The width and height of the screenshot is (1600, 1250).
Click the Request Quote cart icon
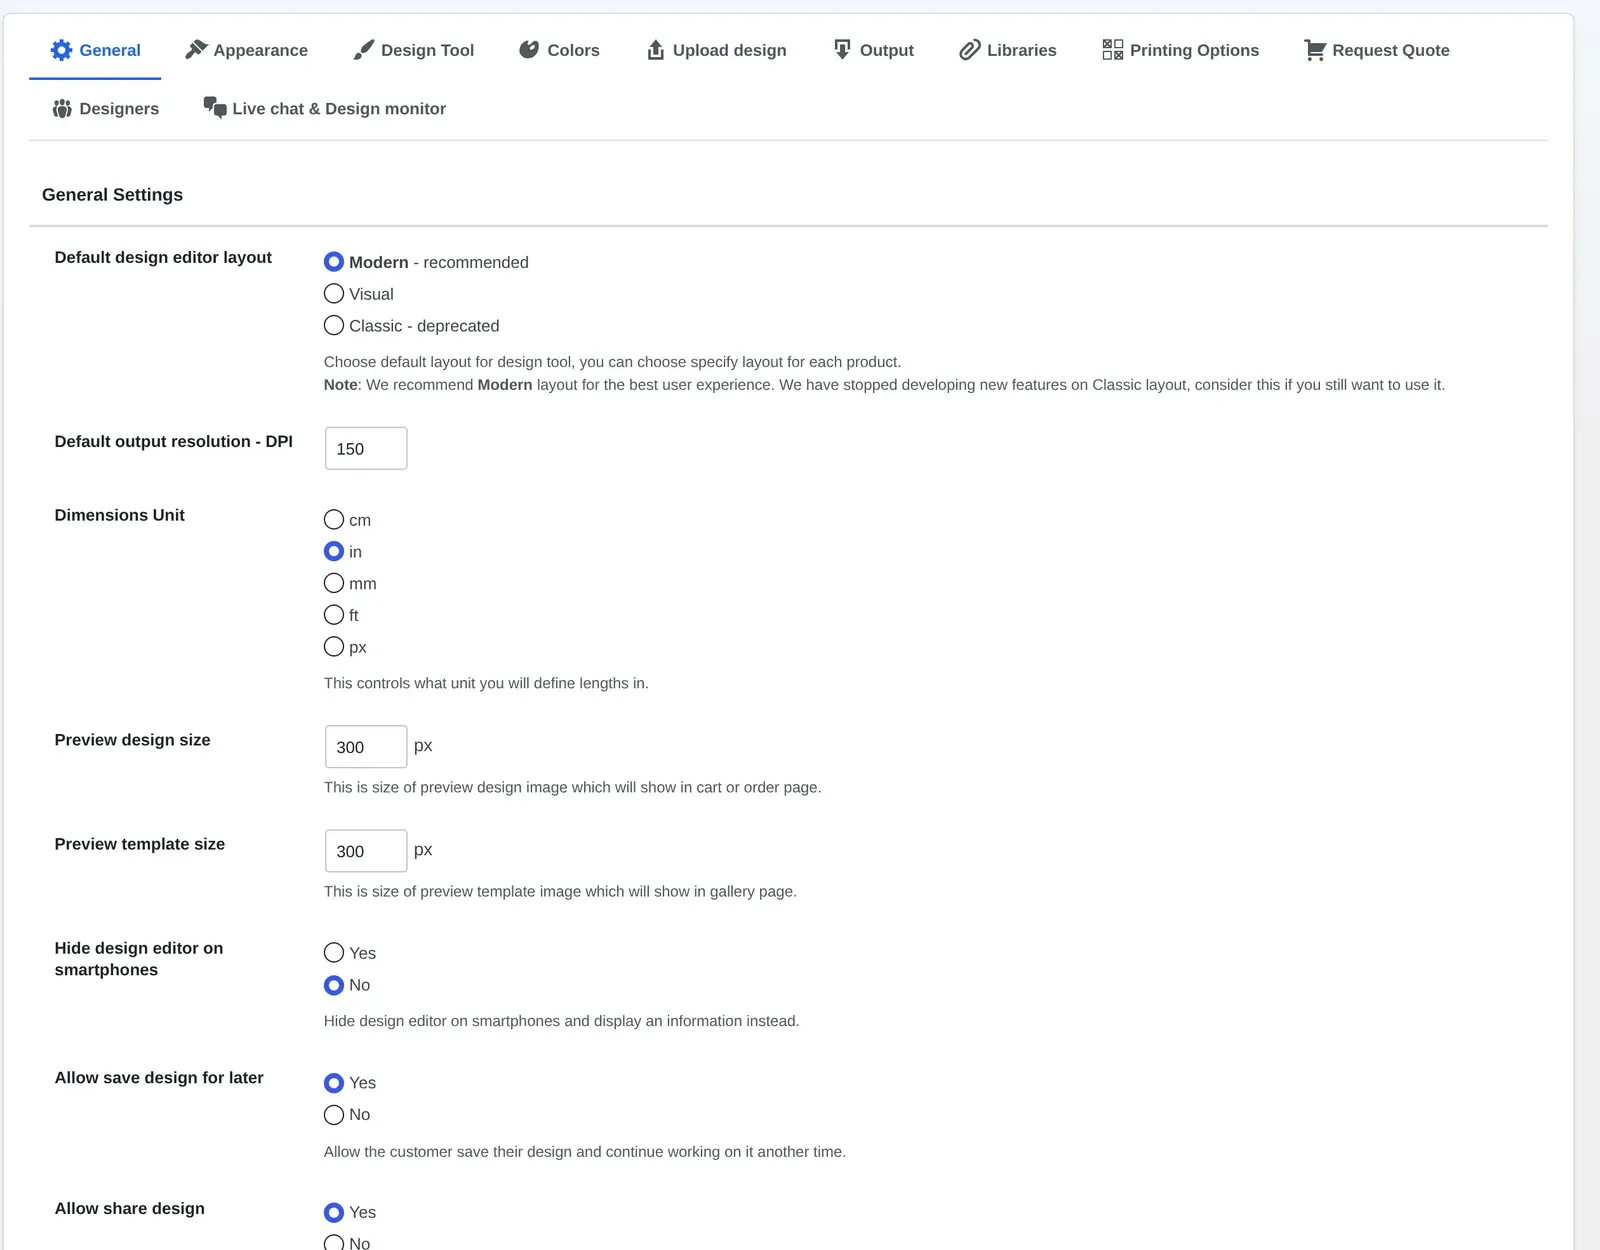[x=1315, y=50]
